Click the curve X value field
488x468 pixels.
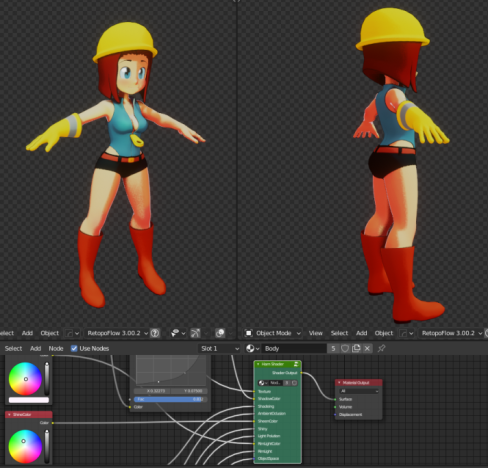pos(152,391)
